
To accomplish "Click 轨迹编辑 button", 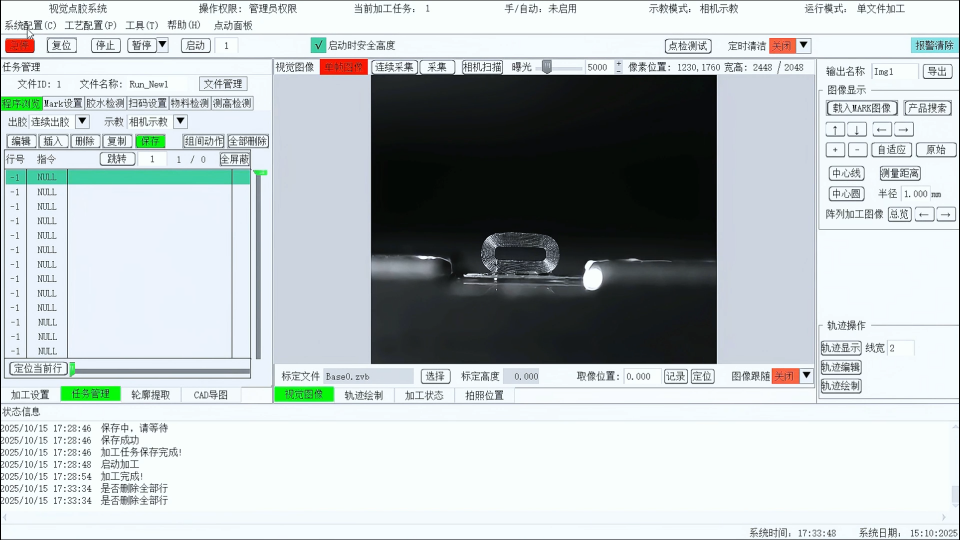I will pos(841,367).
